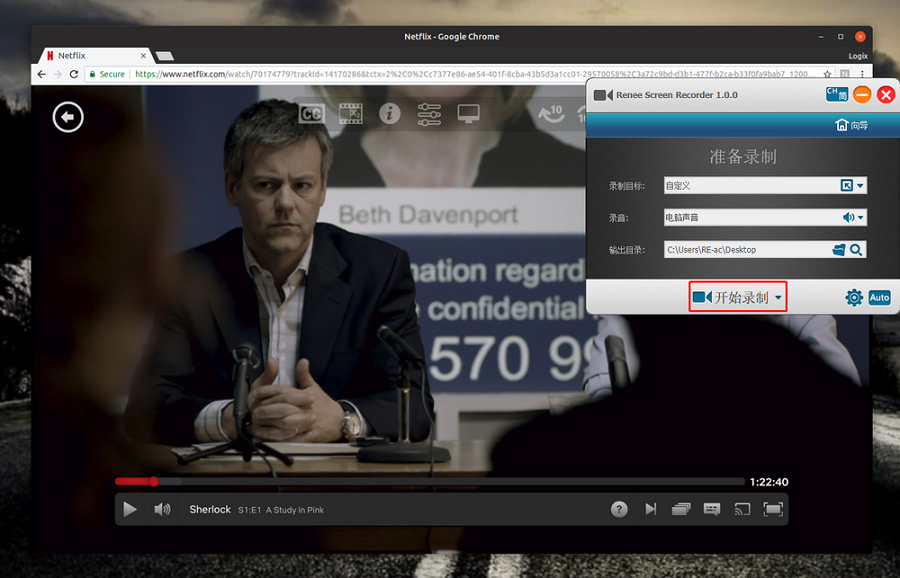This screenshot has width=900, height=578.
Task: Click the Secure lock indicator in address bar
Action: pyautogui.click(x=107, y=74)
